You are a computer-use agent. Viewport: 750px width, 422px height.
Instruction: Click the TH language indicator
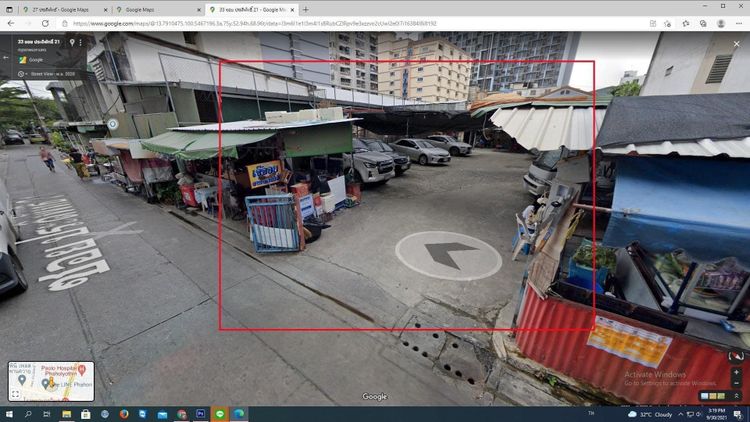(591, 413)
